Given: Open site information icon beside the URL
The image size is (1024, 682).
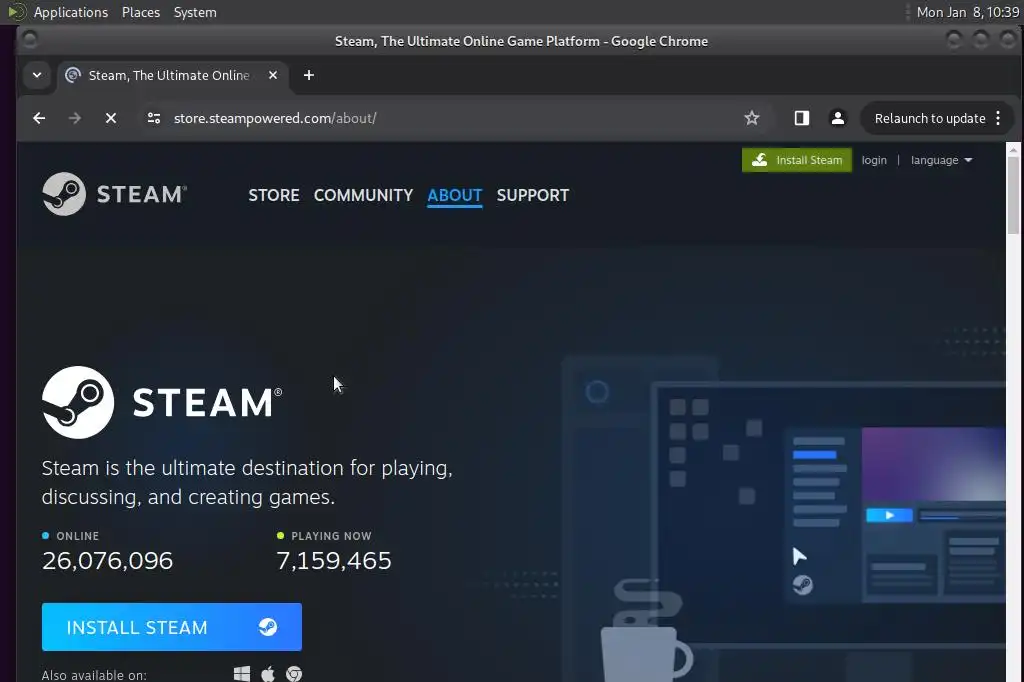Looking at the screenshot, I should tap(154, 118).
